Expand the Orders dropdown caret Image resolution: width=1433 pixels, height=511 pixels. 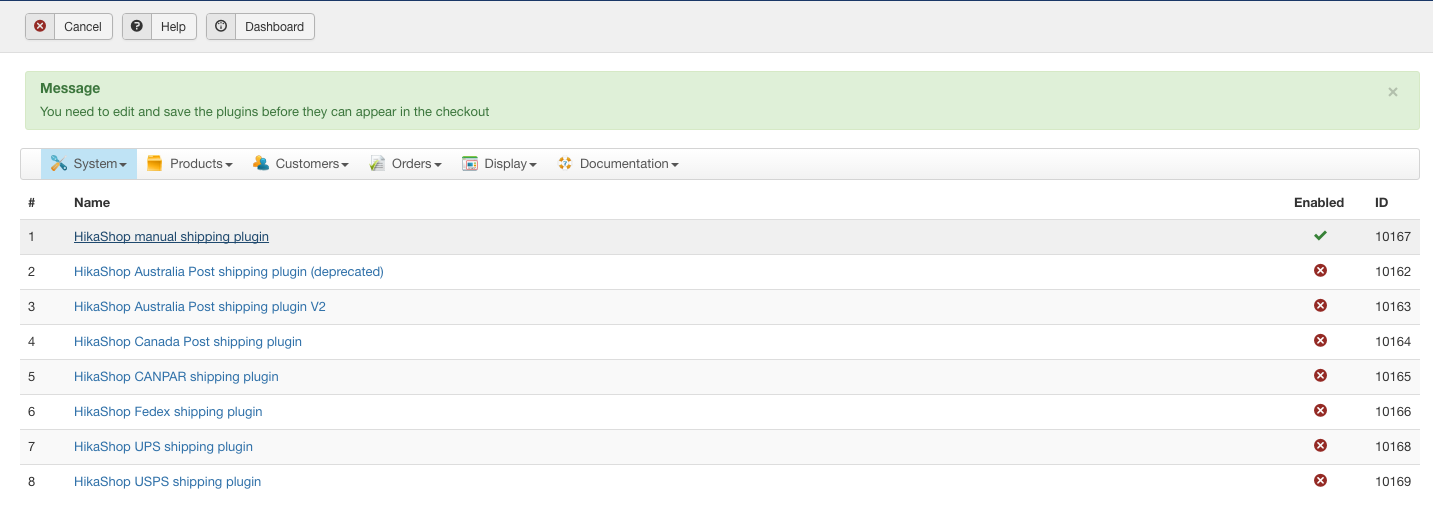(438, 165)
